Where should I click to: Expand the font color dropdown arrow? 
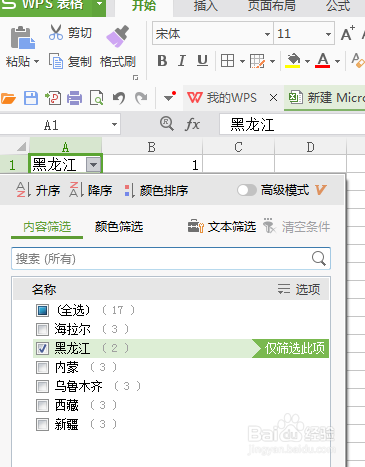(x=337, y=62)
